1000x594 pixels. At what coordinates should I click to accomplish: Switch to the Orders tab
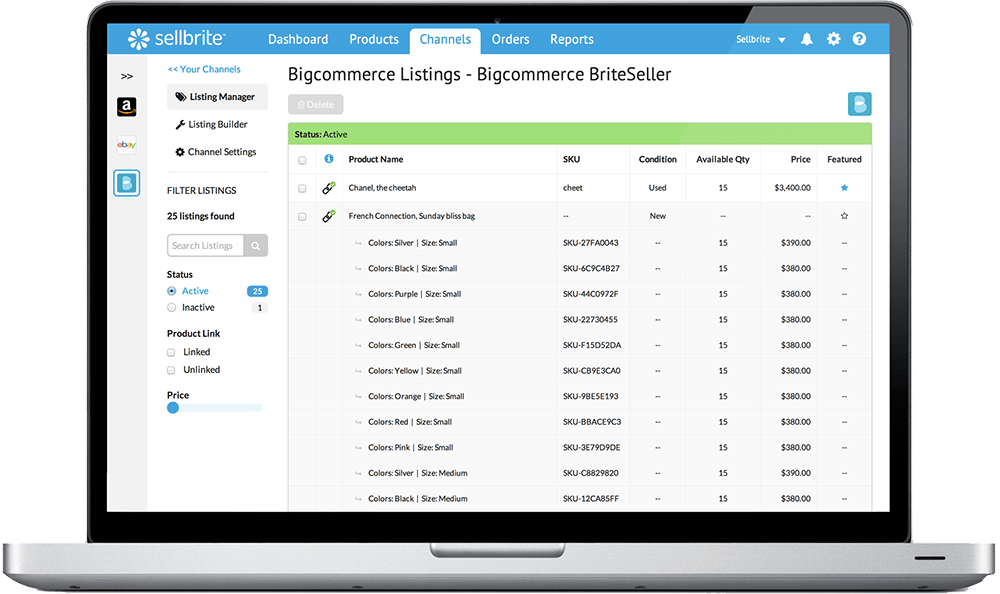(x=510, y=40)
